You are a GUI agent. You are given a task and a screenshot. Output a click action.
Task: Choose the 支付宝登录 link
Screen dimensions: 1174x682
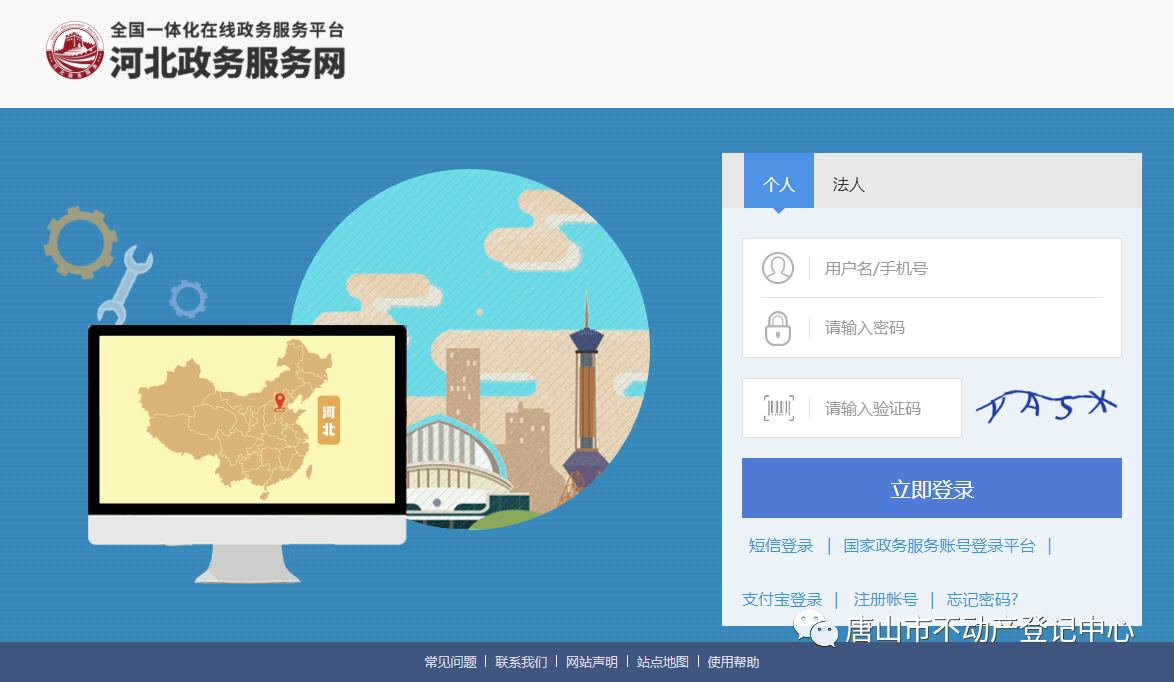(x=781, y=600)
